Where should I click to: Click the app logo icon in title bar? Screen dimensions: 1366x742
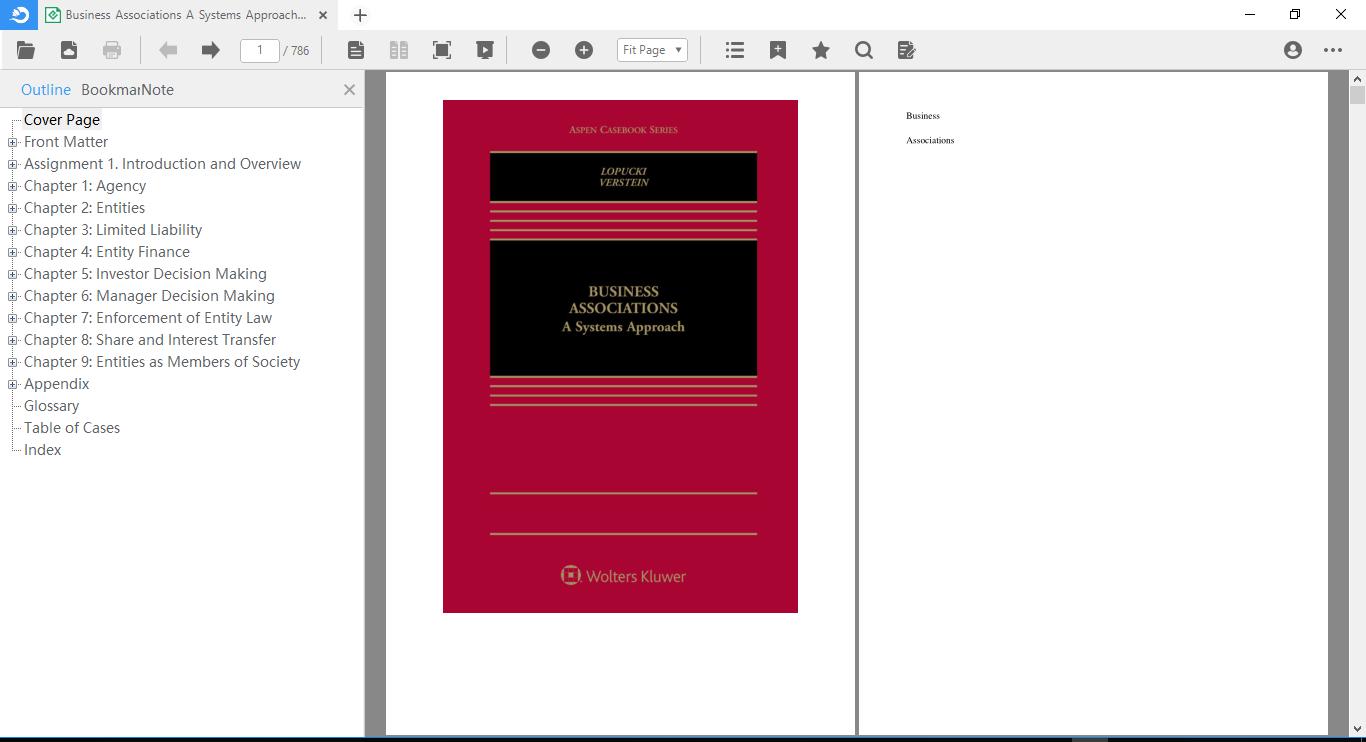tap(19, 14)
